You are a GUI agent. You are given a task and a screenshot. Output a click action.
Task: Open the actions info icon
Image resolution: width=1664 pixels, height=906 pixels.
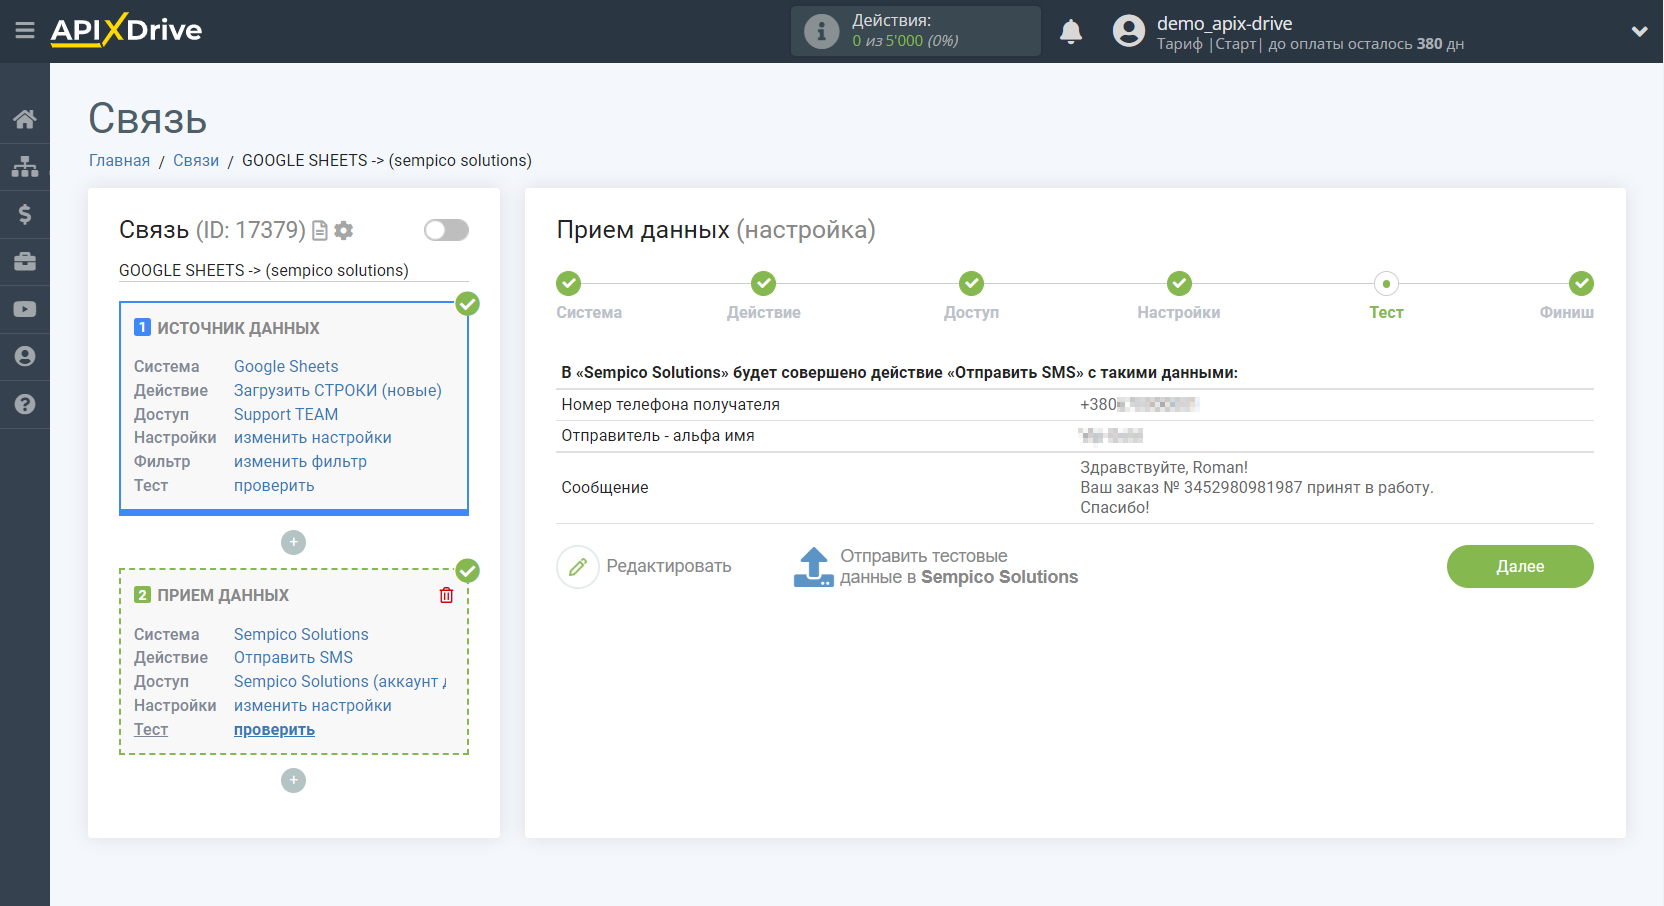[x=821, y=31]
